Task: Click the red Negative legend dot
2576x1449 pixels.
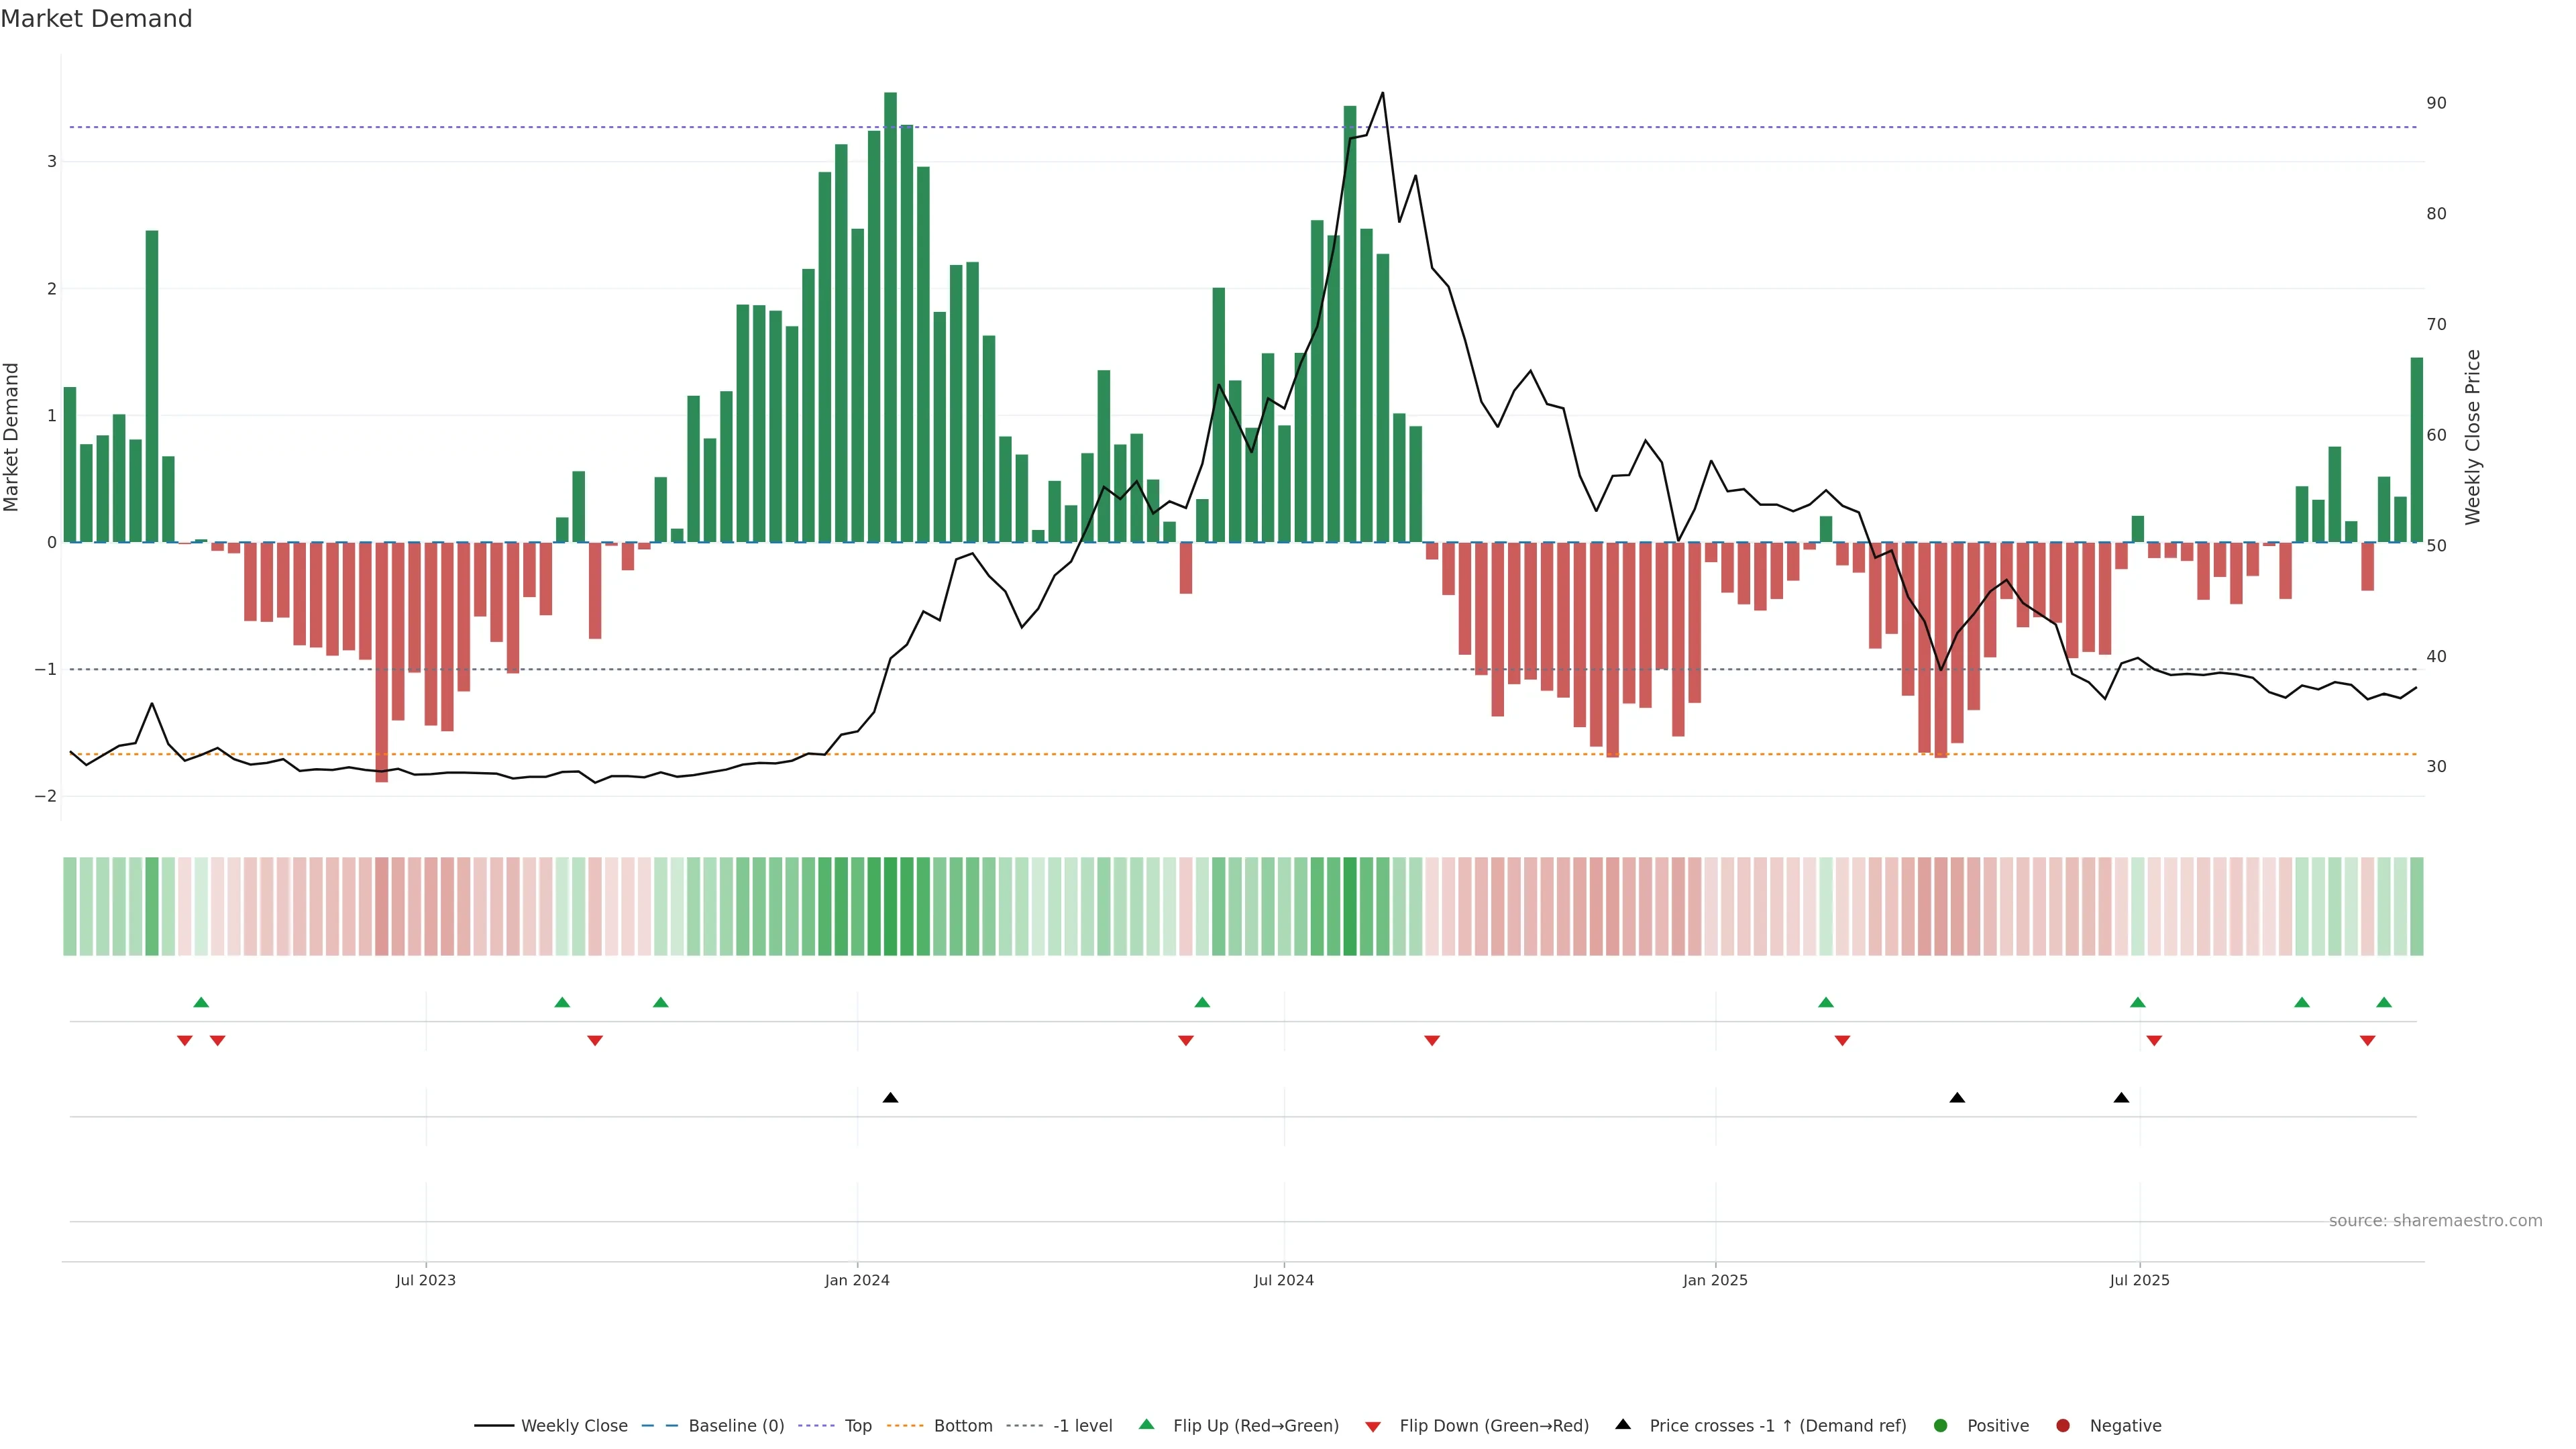Action: [2063, 1425]
